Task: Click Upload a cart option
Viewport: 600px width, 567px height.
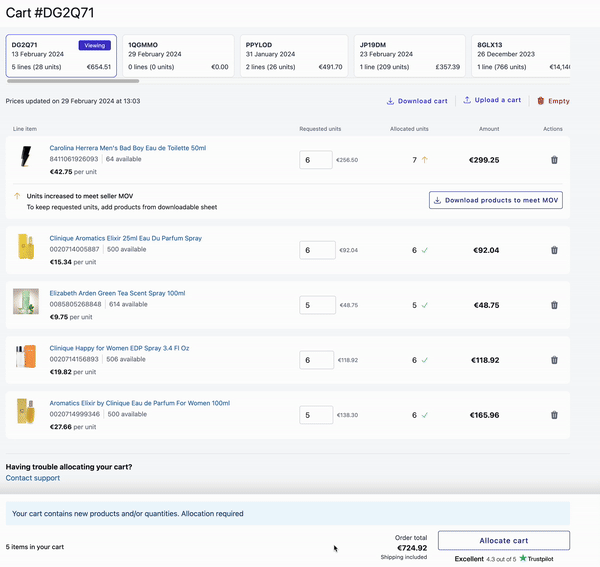Action: point(492,101)
